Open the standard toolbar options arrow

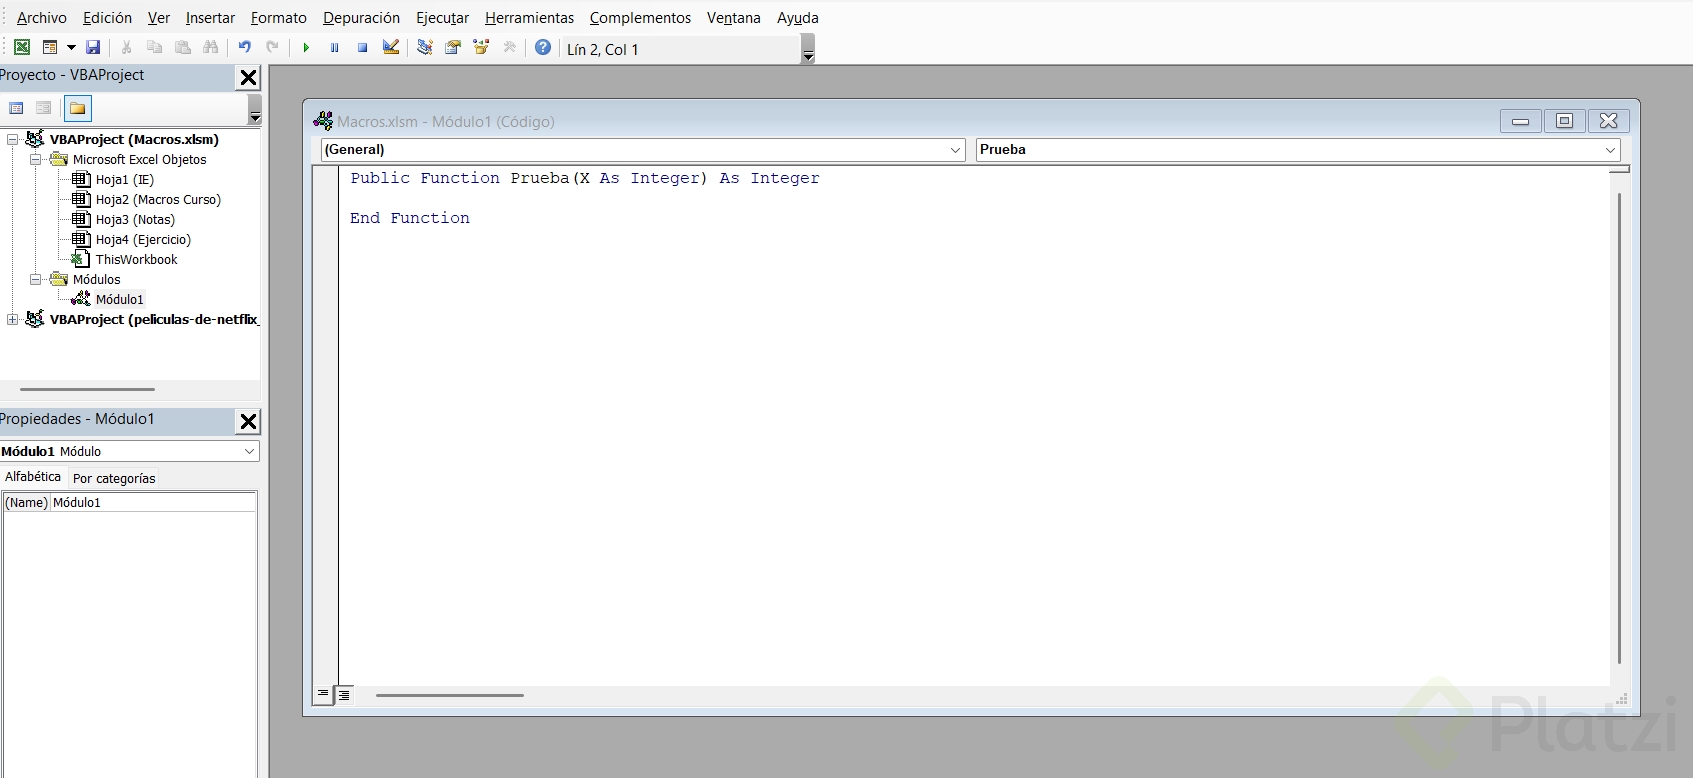coord(808,49)
